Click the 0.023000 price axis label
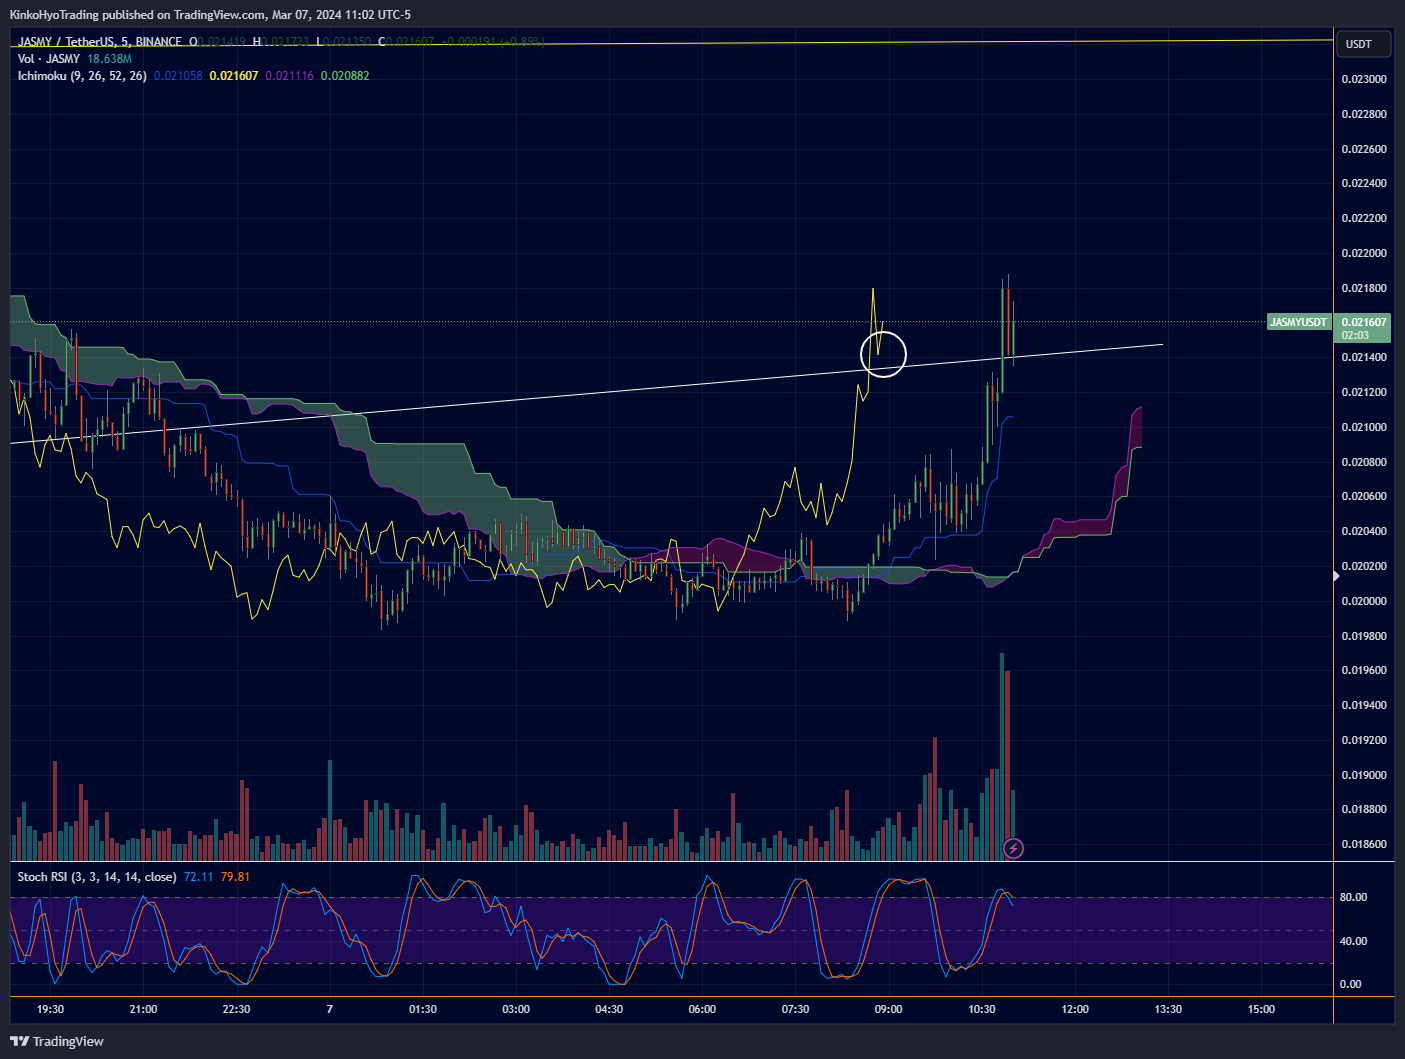Viewport: 1405px width, 1059px height. pyautogui.click(x=1364, y=79)
